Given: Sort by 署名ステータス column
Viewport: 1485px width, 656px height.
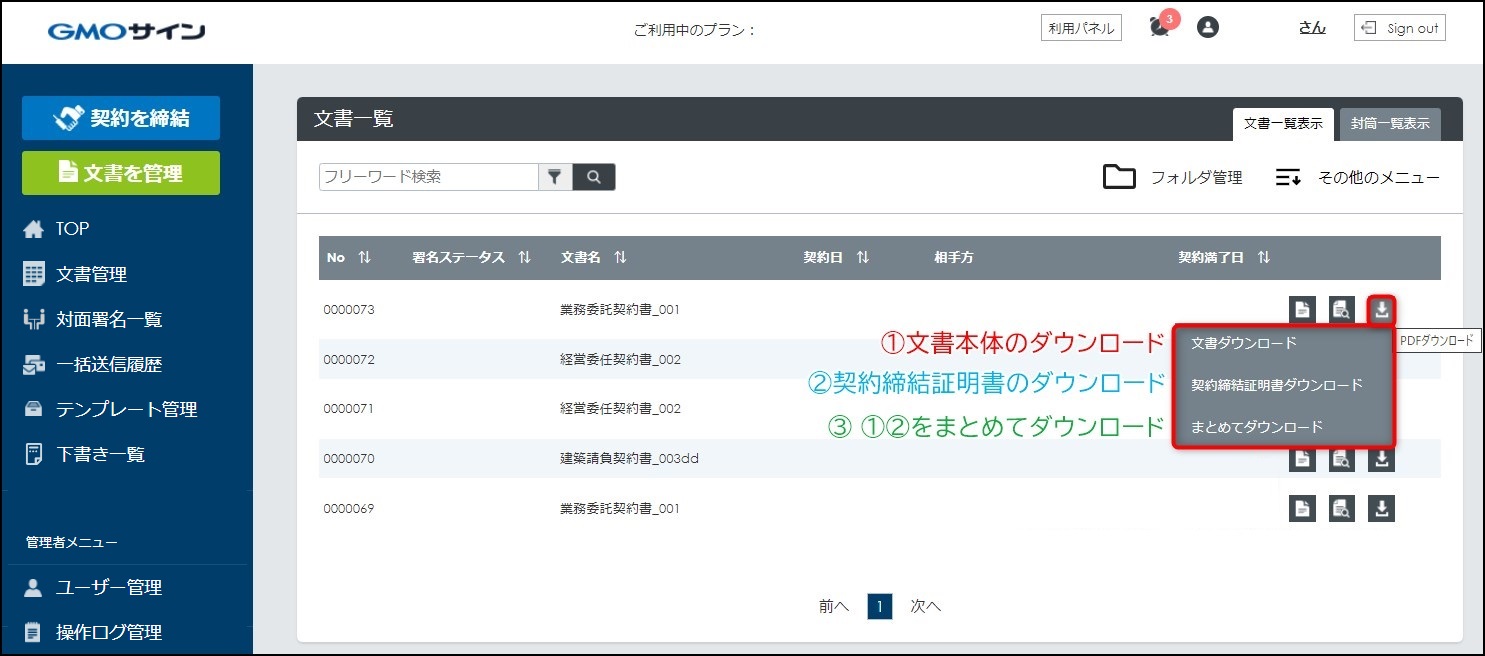Looking at the screenshot, I should tap(524, 258).
